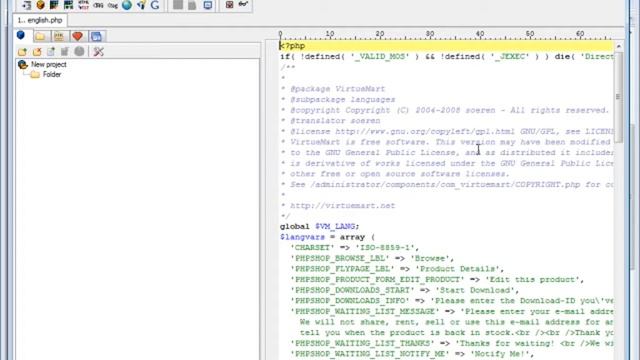The image size is (640, 360).
Task: Click the uppercase CBG toolbar icon
Action: [x=98, y=5]
